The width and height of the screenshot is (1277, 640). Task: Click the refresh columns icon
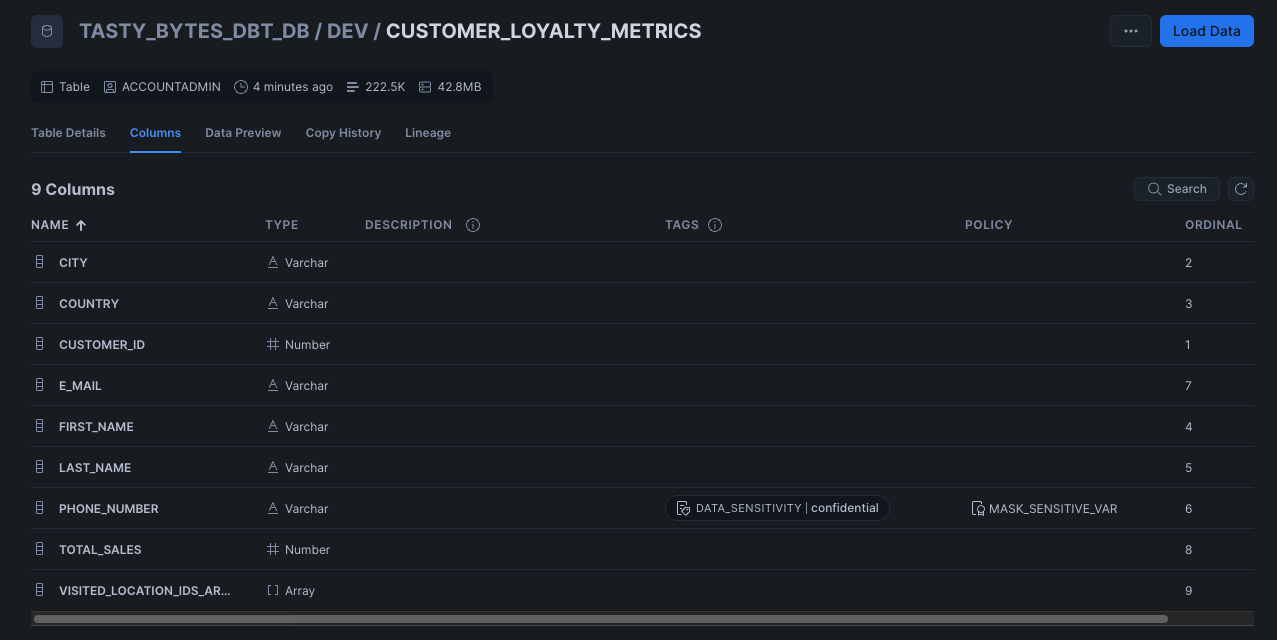click(x=1240, y=189)
